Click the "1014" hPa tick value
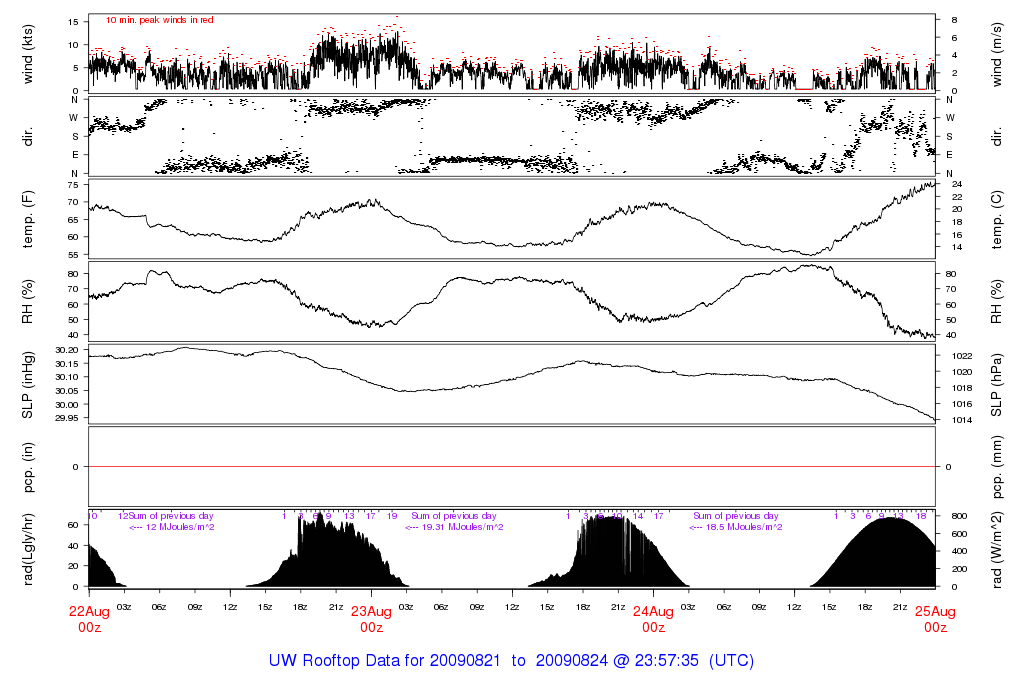 (963, 420)
